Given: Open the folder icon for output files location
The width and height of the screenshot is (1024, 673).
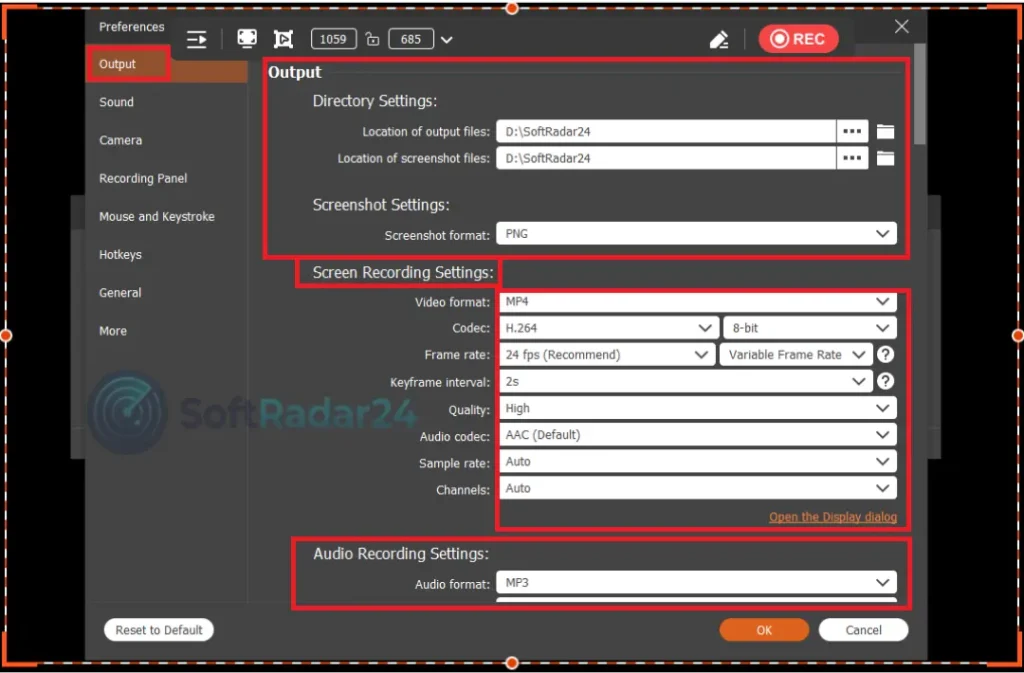Looking at the screenshot, I should [x=885, y=130].
